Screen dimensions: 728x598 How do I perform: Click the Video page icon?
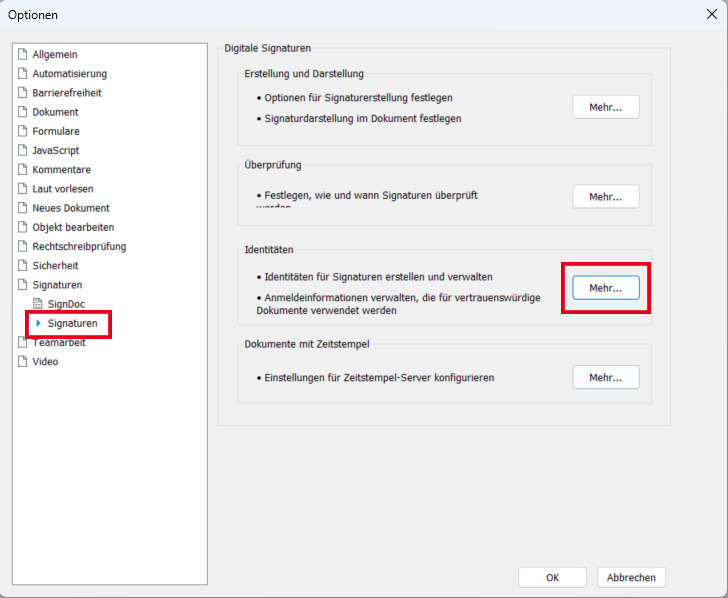(x=23, y=362)
